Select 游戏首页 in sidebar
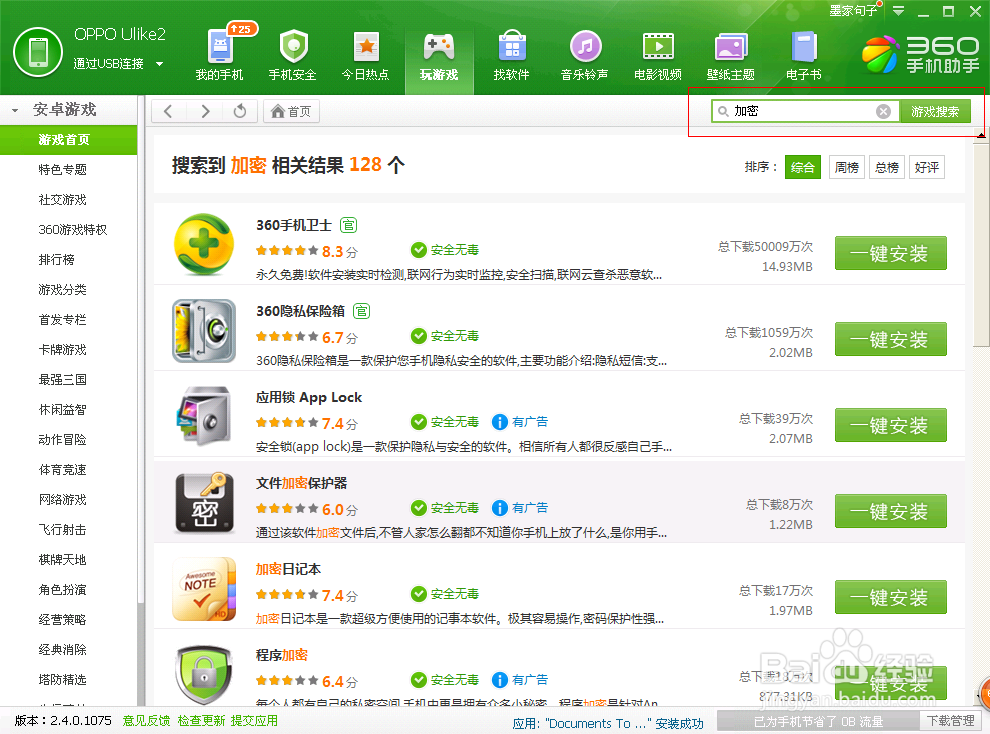This screenshot has height=734, width=990. (68, 139)
